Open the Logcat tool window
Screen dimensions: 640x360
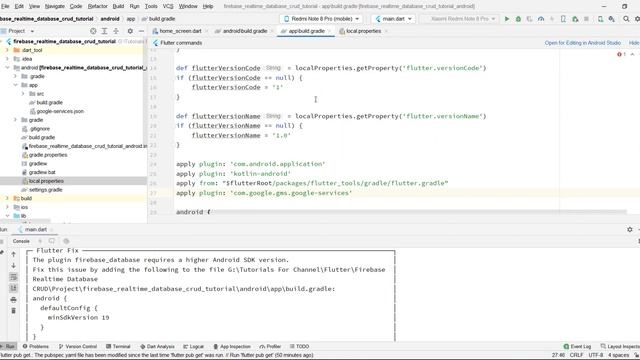(193, 347)
